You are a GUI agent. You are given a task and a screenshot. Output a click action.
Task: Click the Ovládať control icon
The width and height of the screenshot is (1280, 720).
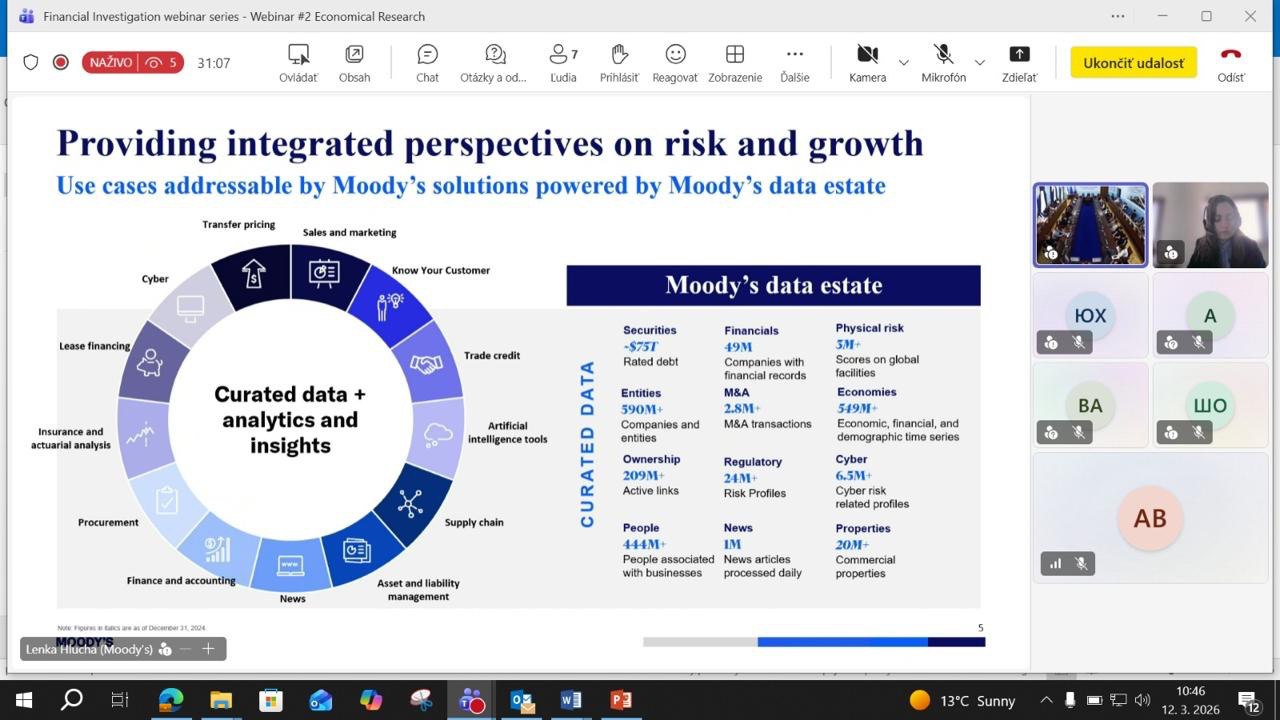(298, 63)
